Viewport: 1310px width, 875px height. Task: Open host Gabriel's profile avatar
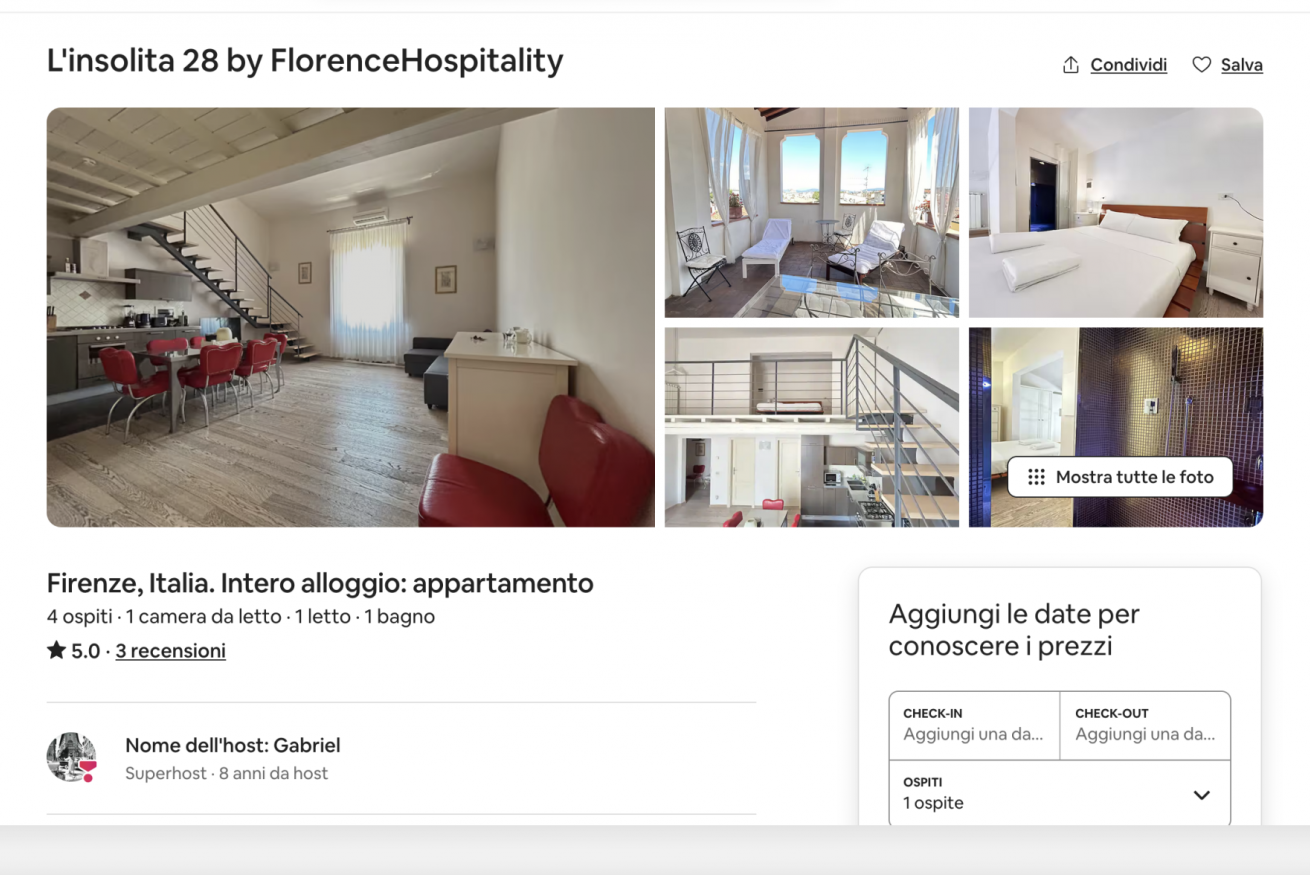point(71,757)
